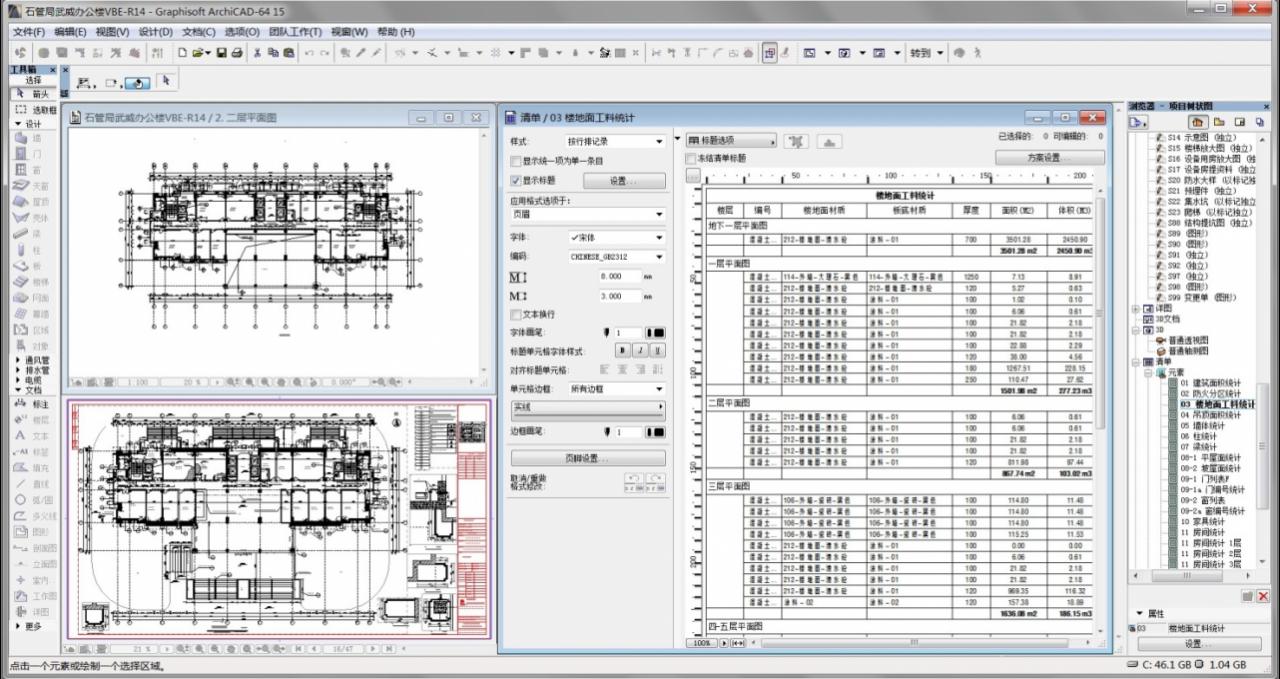Image resolution: width=1280 pixels, height=679 pixels.
Task: Uncheck the 显示标题 checkbox
Action: click(516, 181)
